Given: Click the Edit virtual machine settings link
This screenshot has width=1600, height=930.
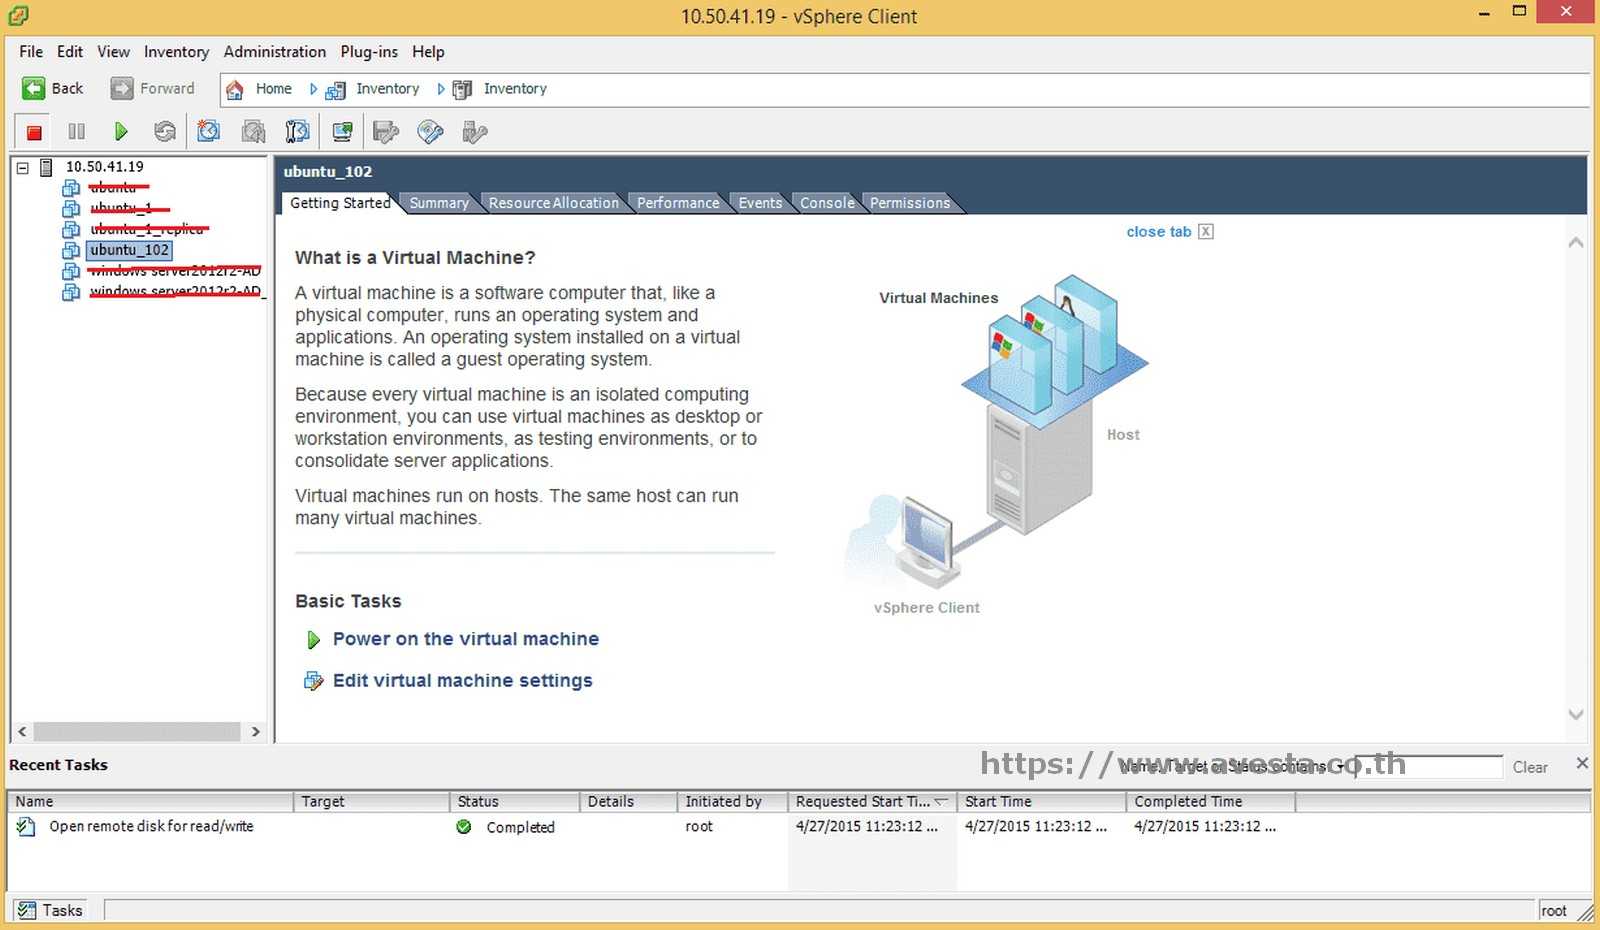Looking at the screenshot, I should (x=461, y=680).
